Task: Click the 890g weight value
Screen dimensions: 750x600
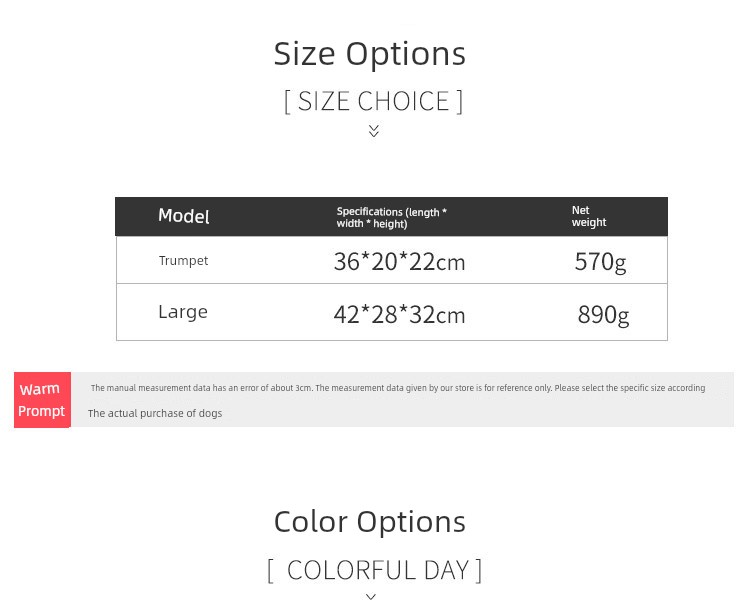Action: [x=603, y=315]
